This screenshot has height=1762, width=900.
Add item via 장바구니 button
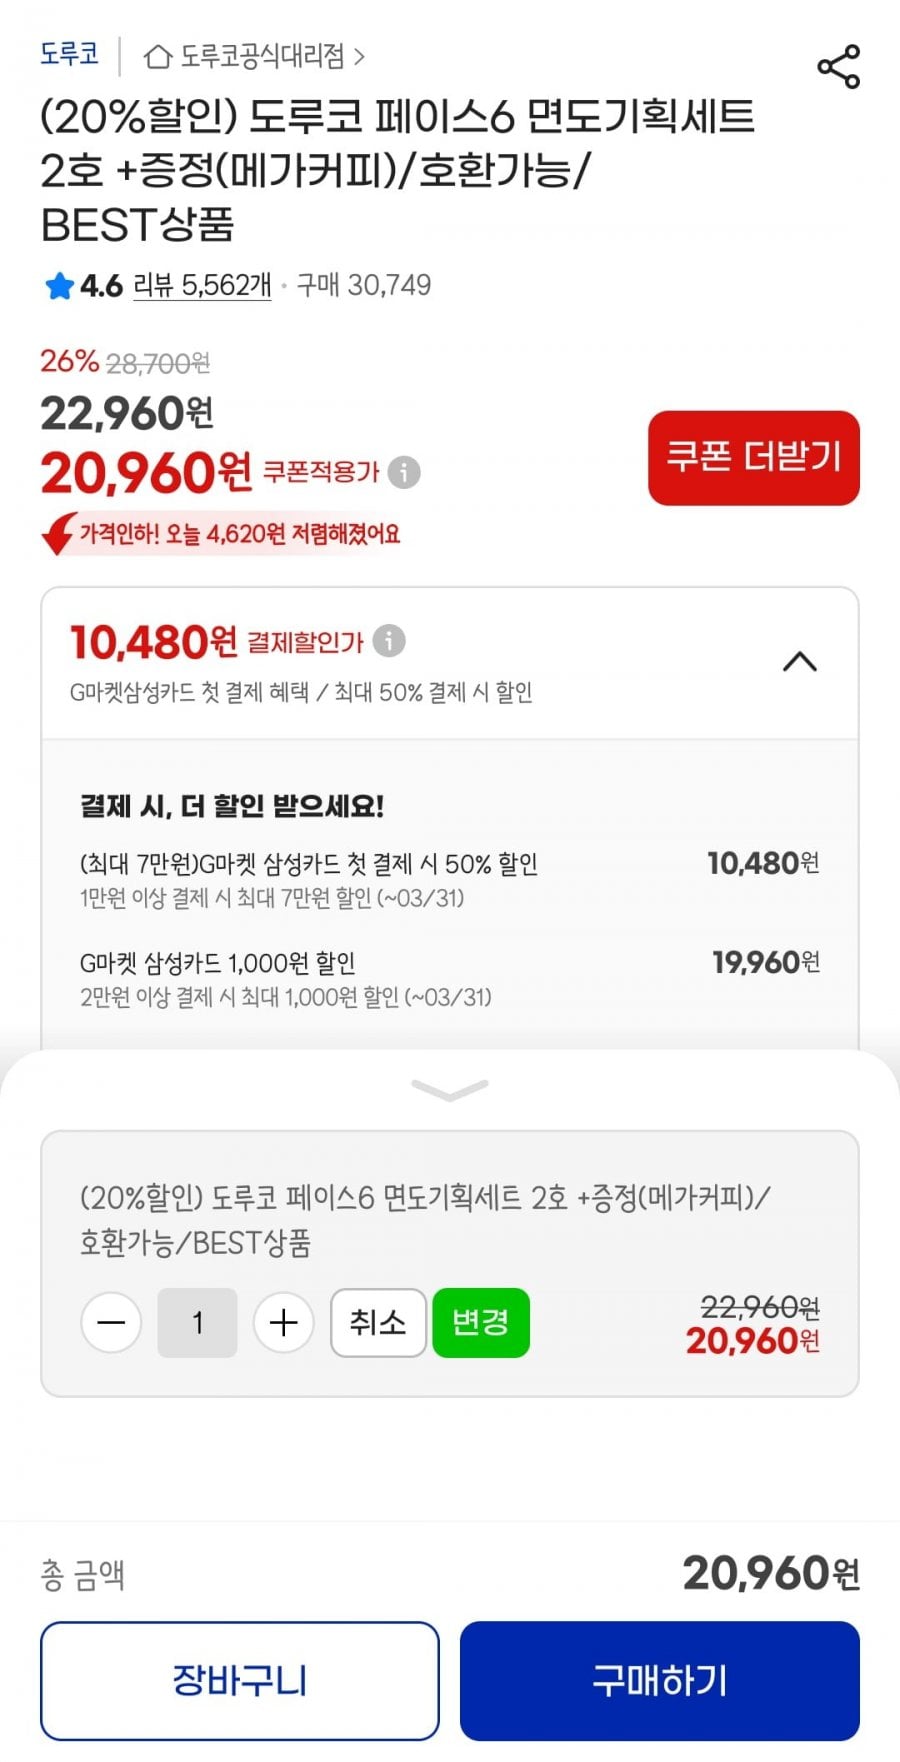(240, 1680)
